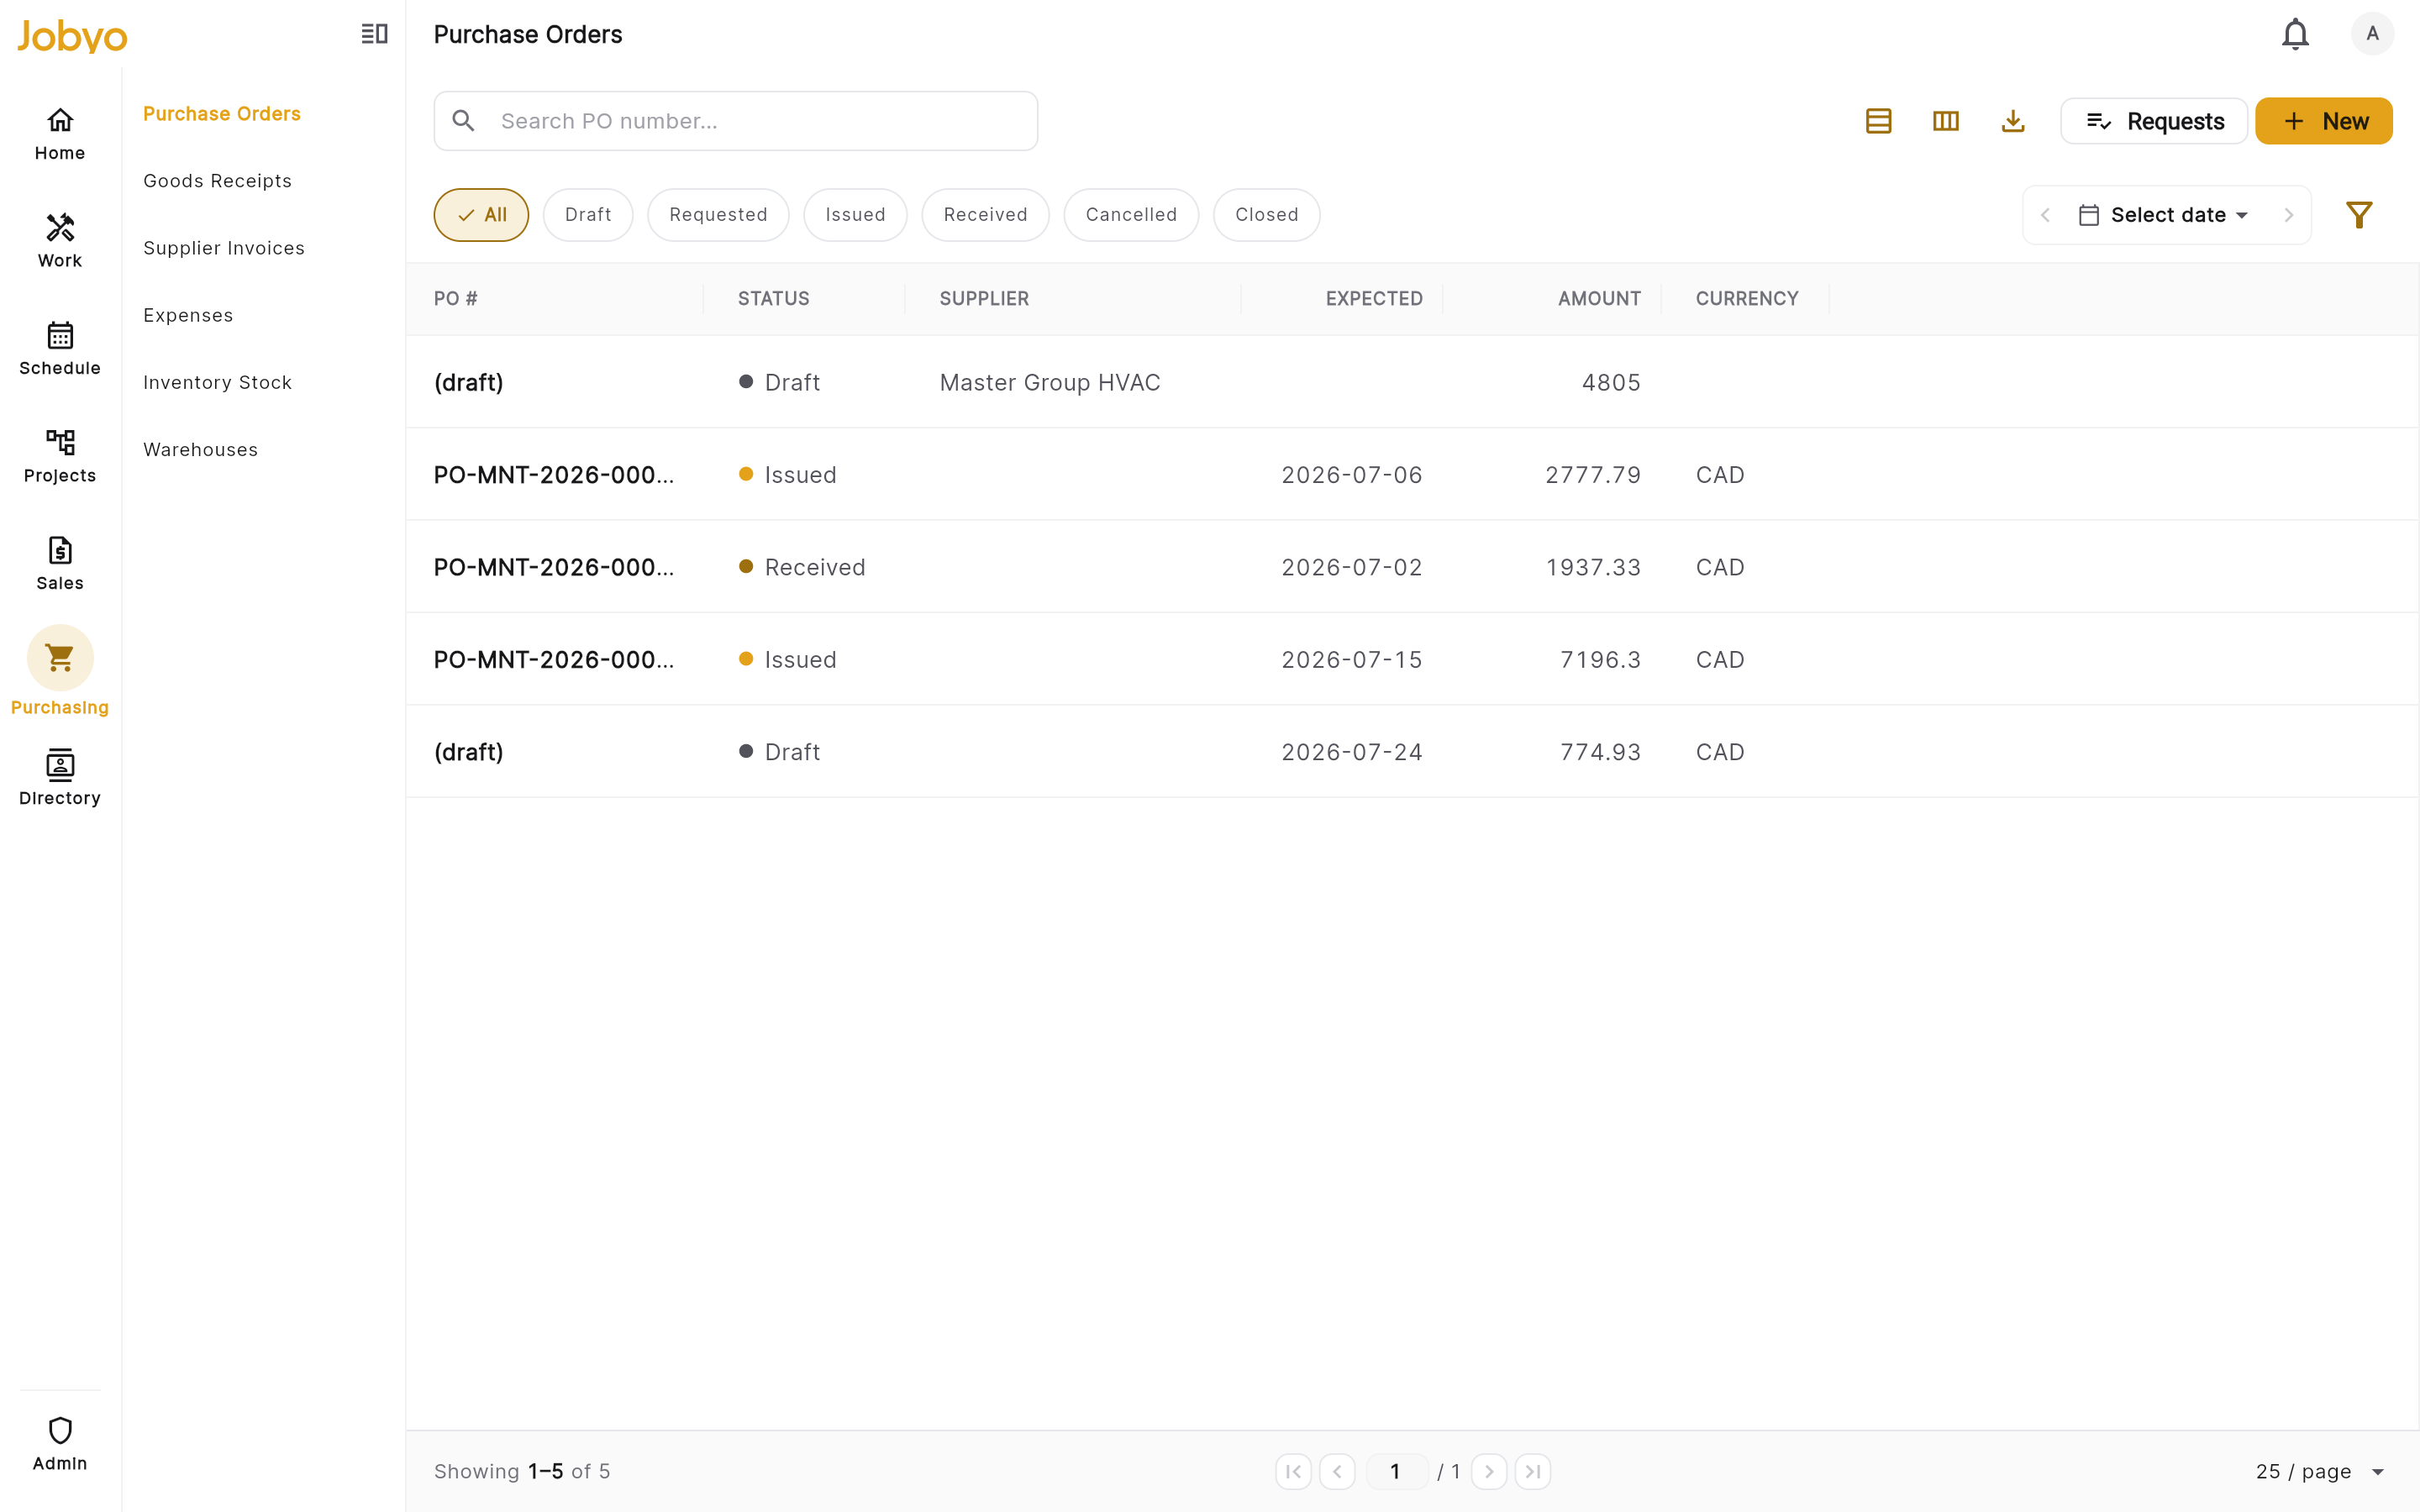The width and height of the screenshot is (2420, 1512).
Task: Open the draft expected 2026-07-24
Action: [1412, 752]
